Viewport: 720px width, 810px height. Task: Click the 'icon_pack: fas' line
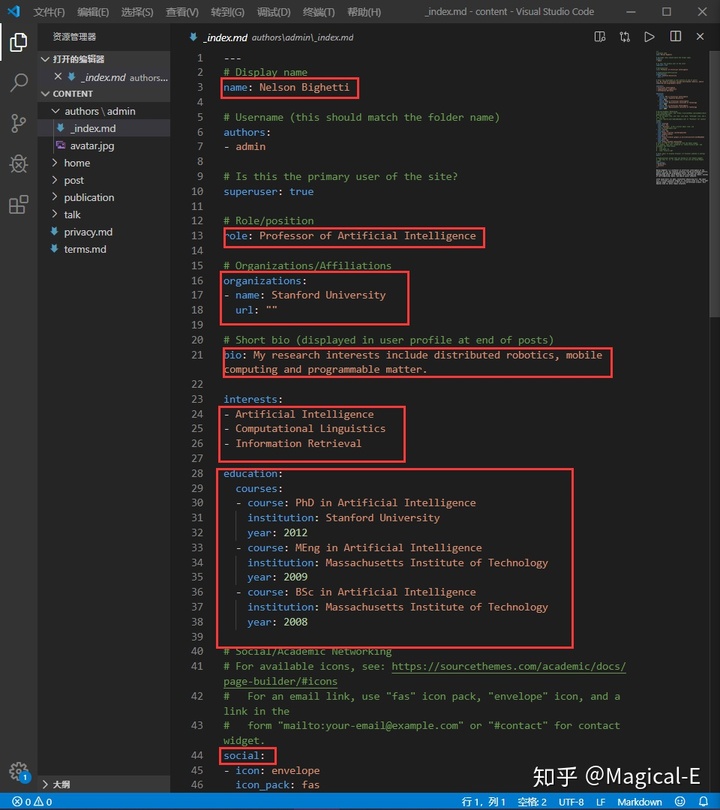tap(277, 785)
